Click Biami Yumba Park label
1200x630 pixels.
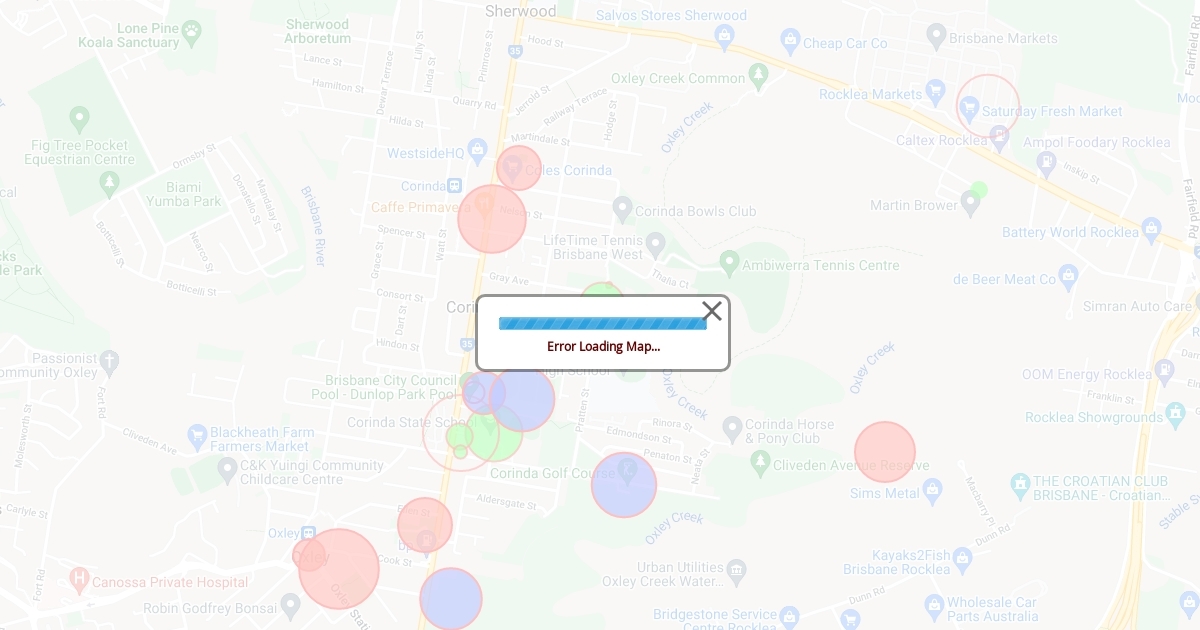click(184, 194)
